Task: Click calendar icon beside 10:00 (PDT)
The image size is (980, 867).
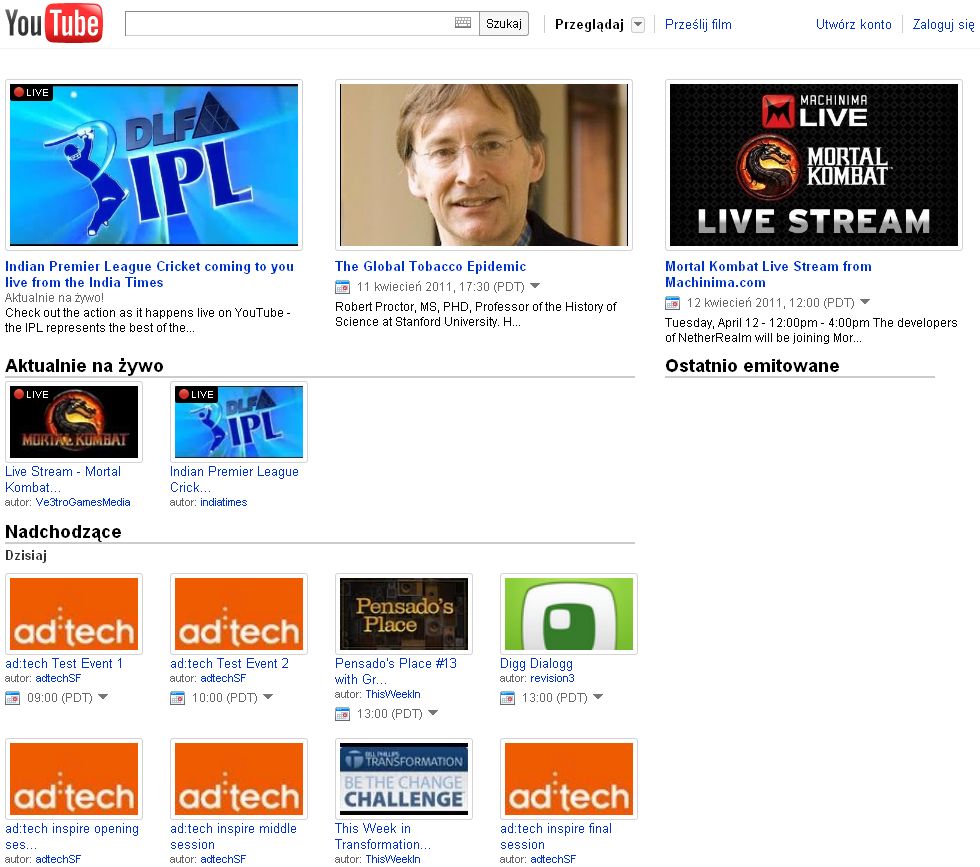Action: point(178,698)
